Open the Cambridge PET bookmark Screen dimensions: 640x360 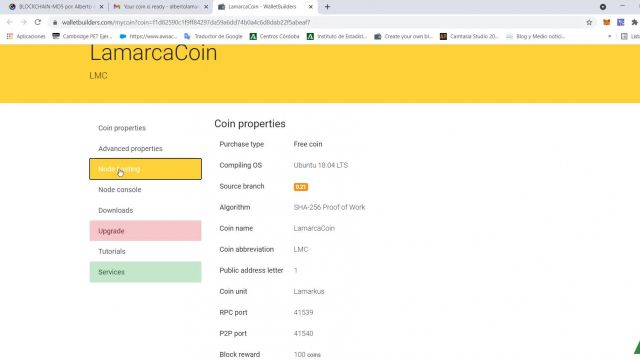pyautogui.click(x=82, y=36)
